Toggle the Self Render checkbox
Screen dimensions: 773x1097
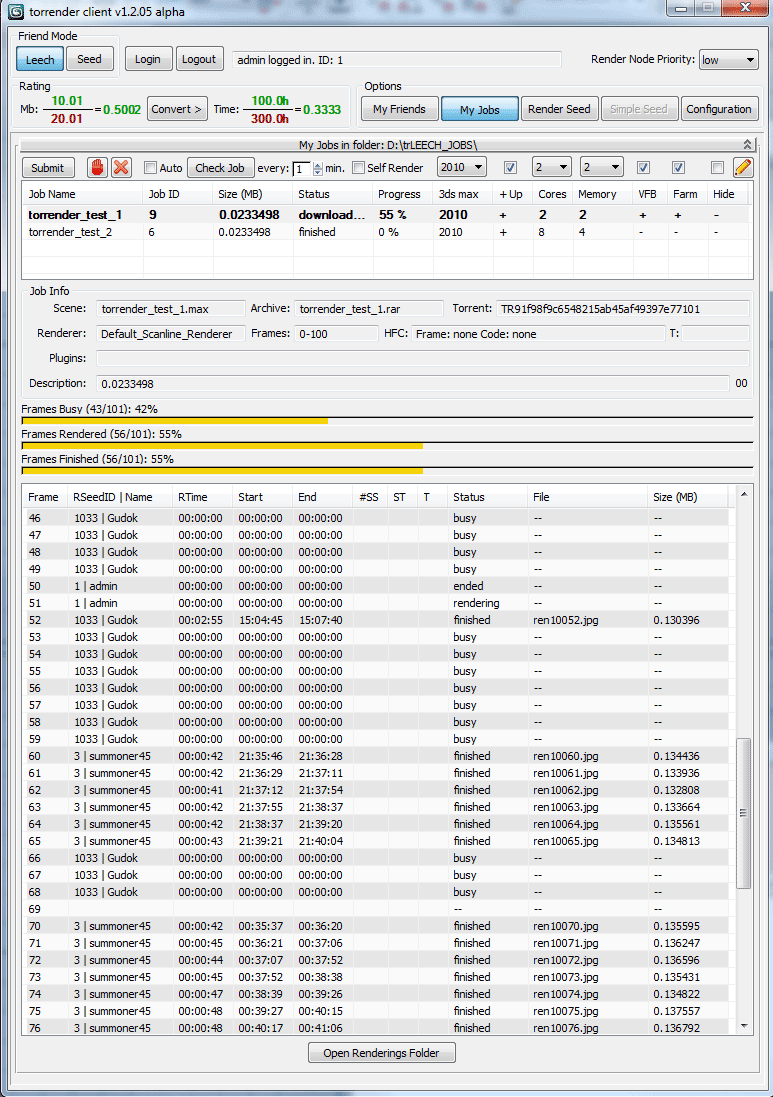tap(358, 168)
